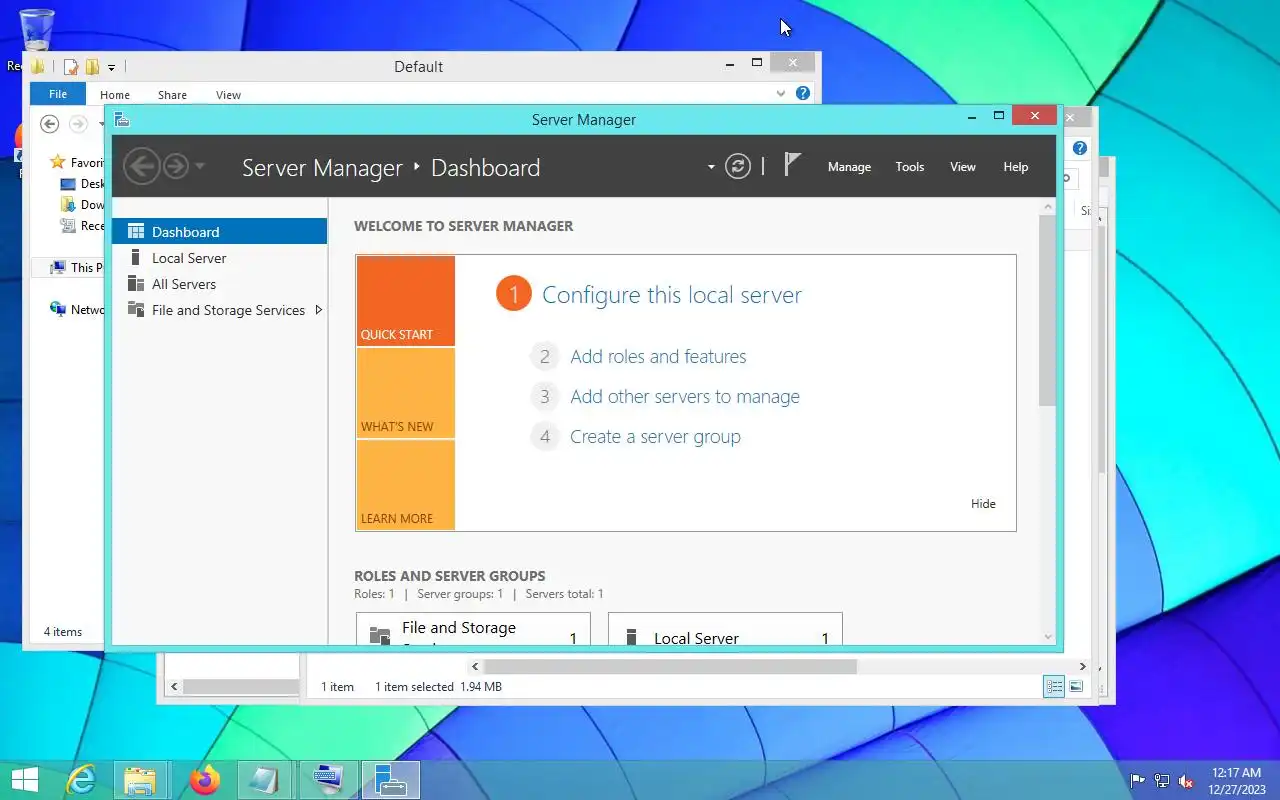Click right scroll arrow in rear explorer window
Screen dimensions: 1280x800
pyautogui.click(x=1082, y=666)
